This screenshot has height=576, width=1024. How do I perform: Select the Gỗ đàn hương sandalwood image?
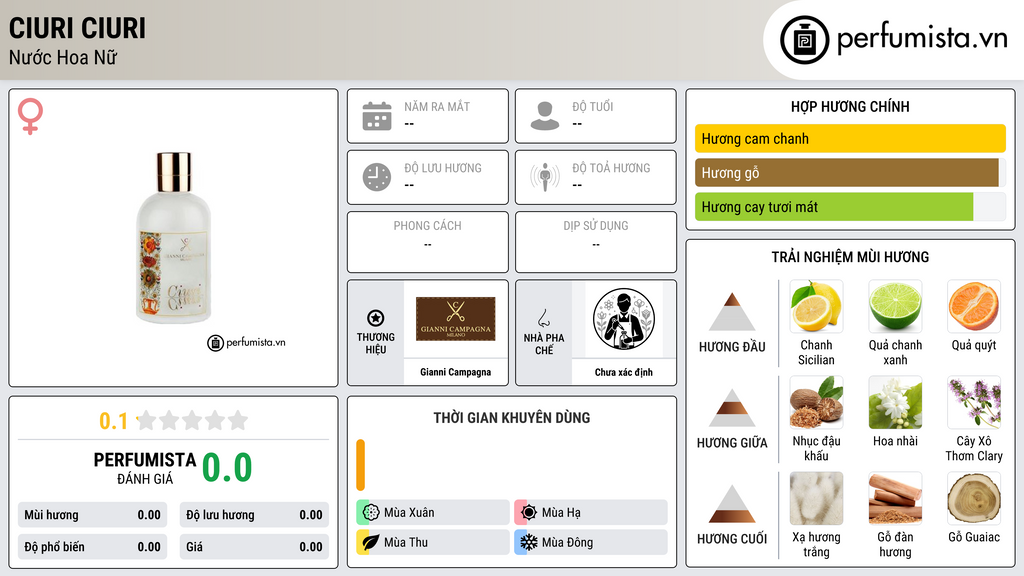[895, 498]
